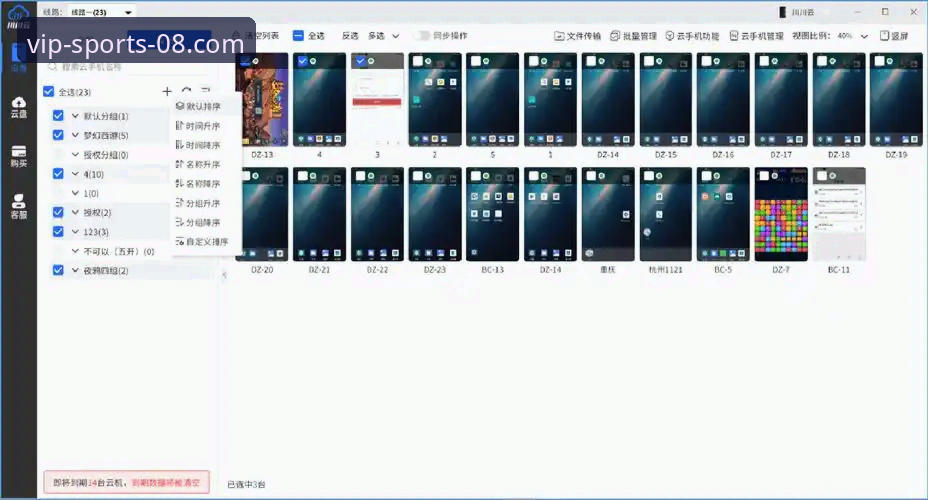Open the 线路 line selection dropdown
Viewport: 928px width, 500px height.
pyautogui.click(x=101, y=12)
